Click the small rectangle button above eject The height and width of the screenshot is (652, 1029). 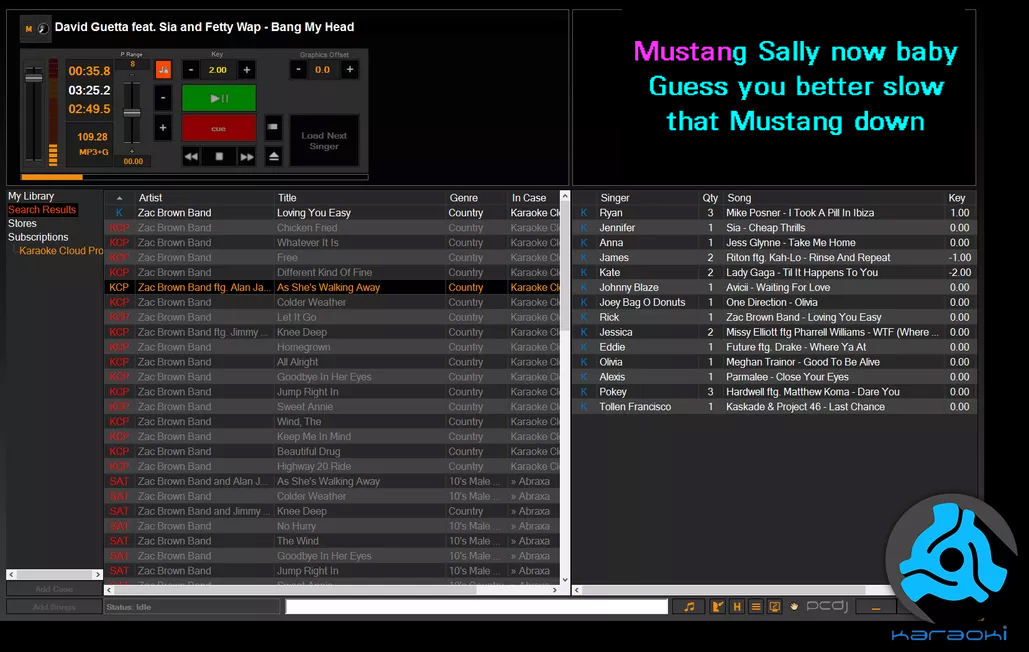pyautogui.click(x=273, y=127)
